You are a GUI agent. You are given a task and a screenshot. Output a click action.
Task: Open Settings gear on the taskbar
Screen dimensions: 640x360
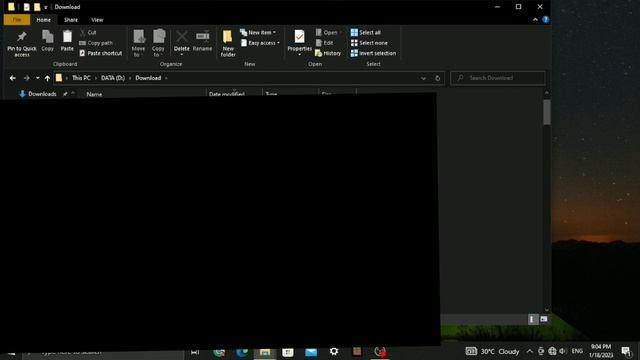pos(334,351)
